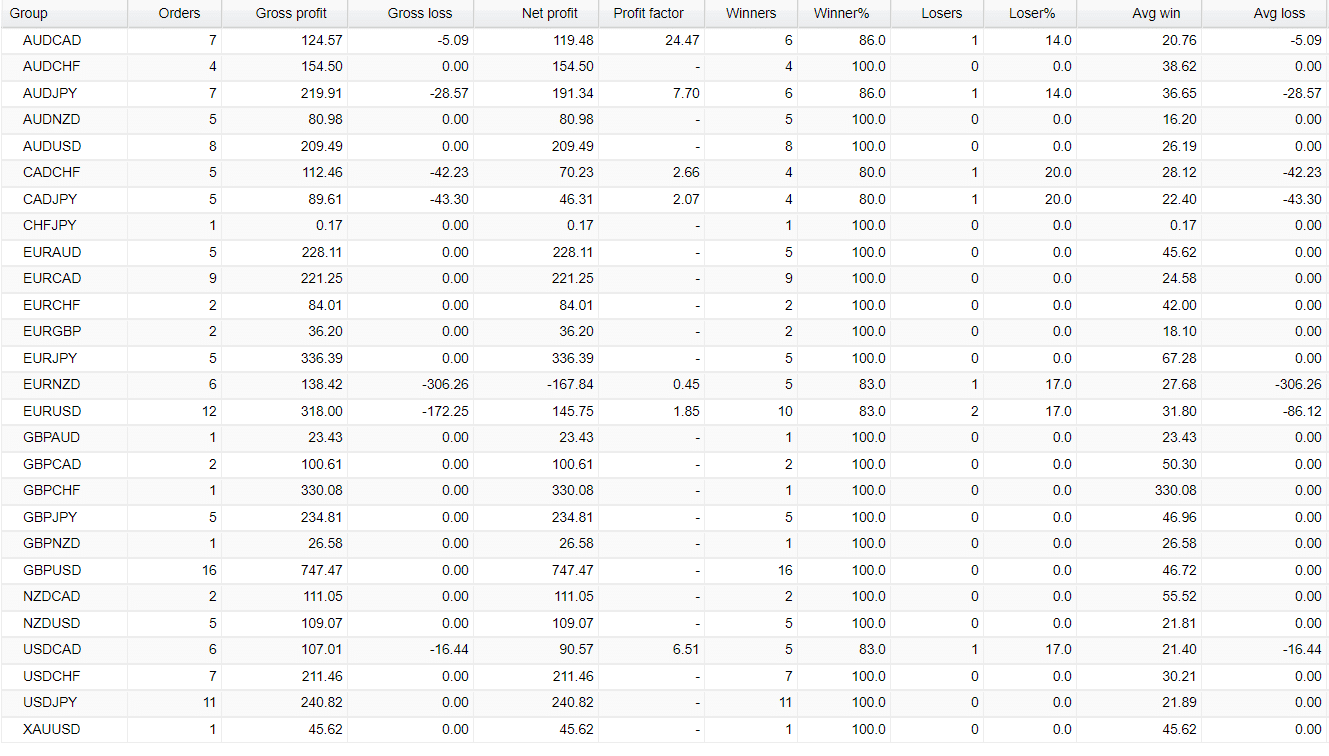Select the XAUUSD group row
1329x756 pixels.
point(664,729)
